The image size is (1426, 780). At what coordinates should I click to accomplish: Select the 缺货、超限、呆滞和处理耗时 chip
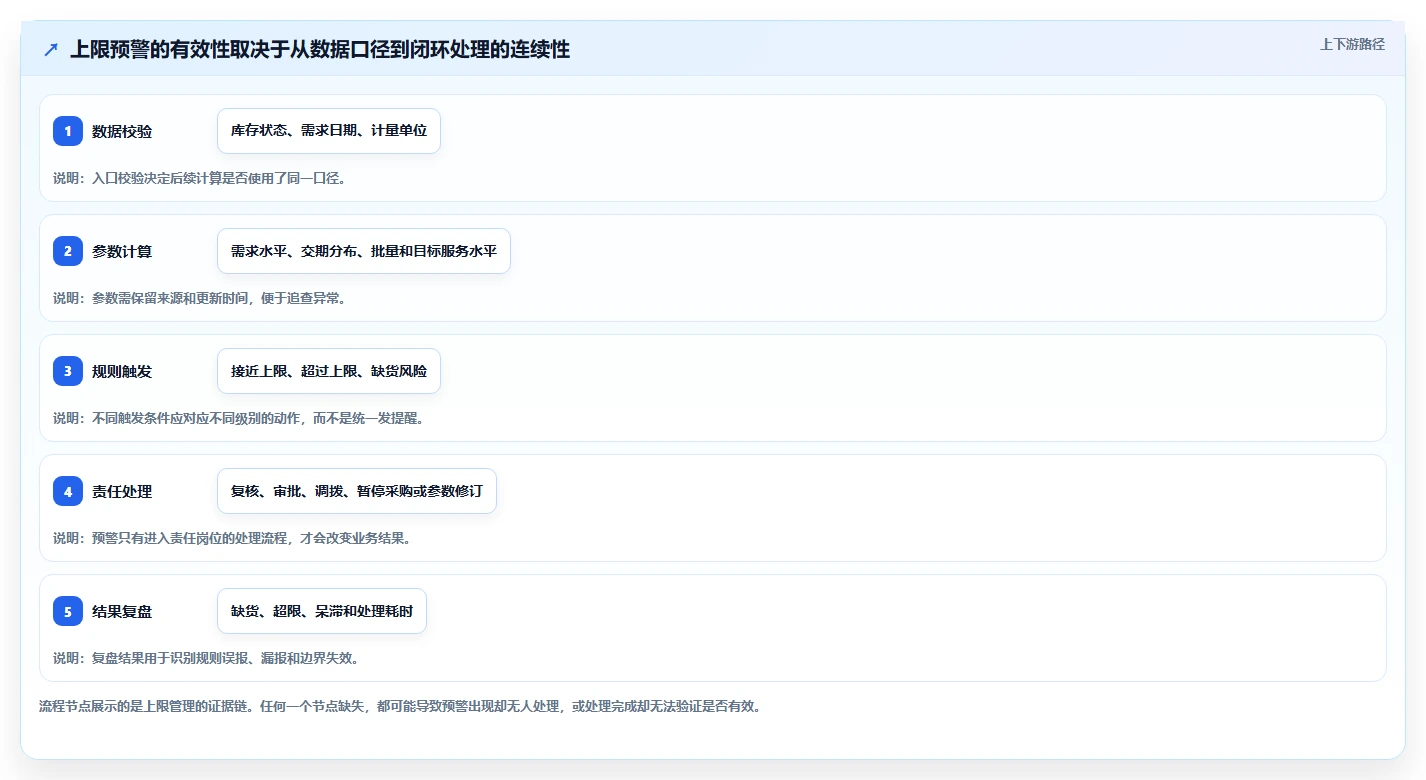click(322, 611)
